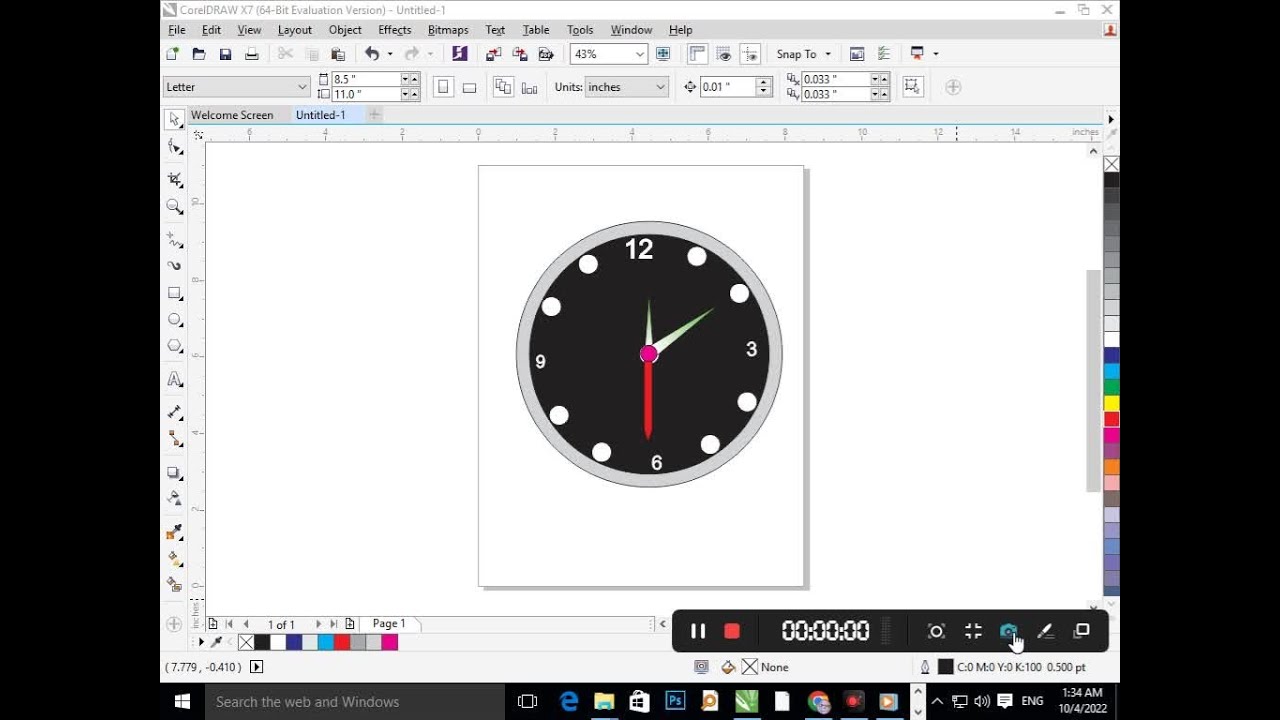Set page orientation to Landscape
The image size is (1280, 720).
tap(469, 87)
